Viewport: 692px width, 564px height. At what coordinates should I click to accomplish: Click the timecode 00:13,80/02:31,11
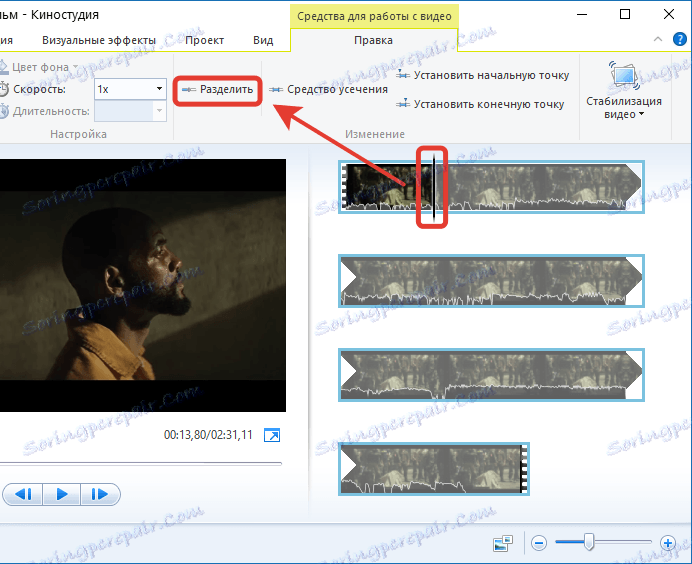point(208,435)
